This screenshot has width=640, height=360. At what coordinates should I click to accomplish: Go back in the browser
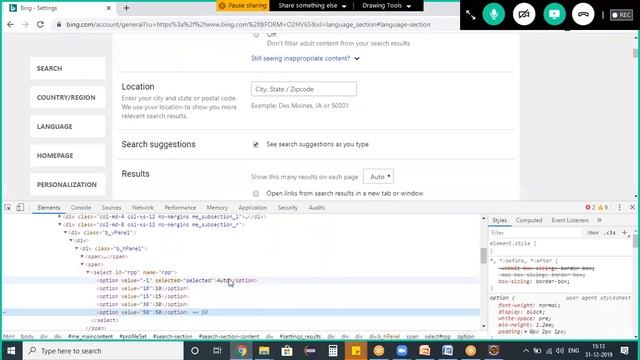[10, 24]
